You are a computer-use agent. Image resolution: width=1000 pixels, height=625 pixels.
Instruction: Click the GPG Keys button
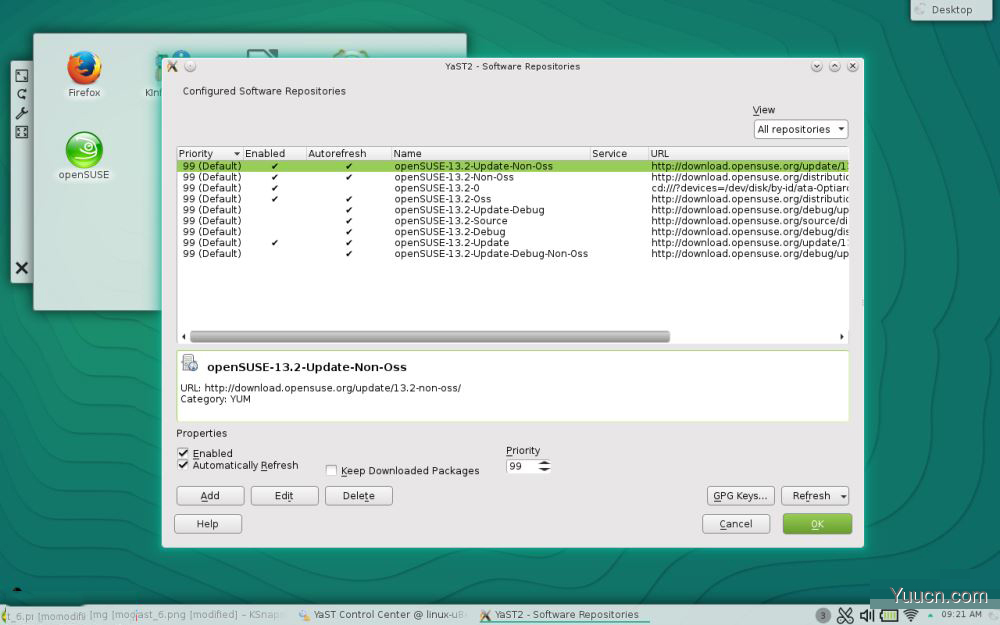(x=740, y=496)
